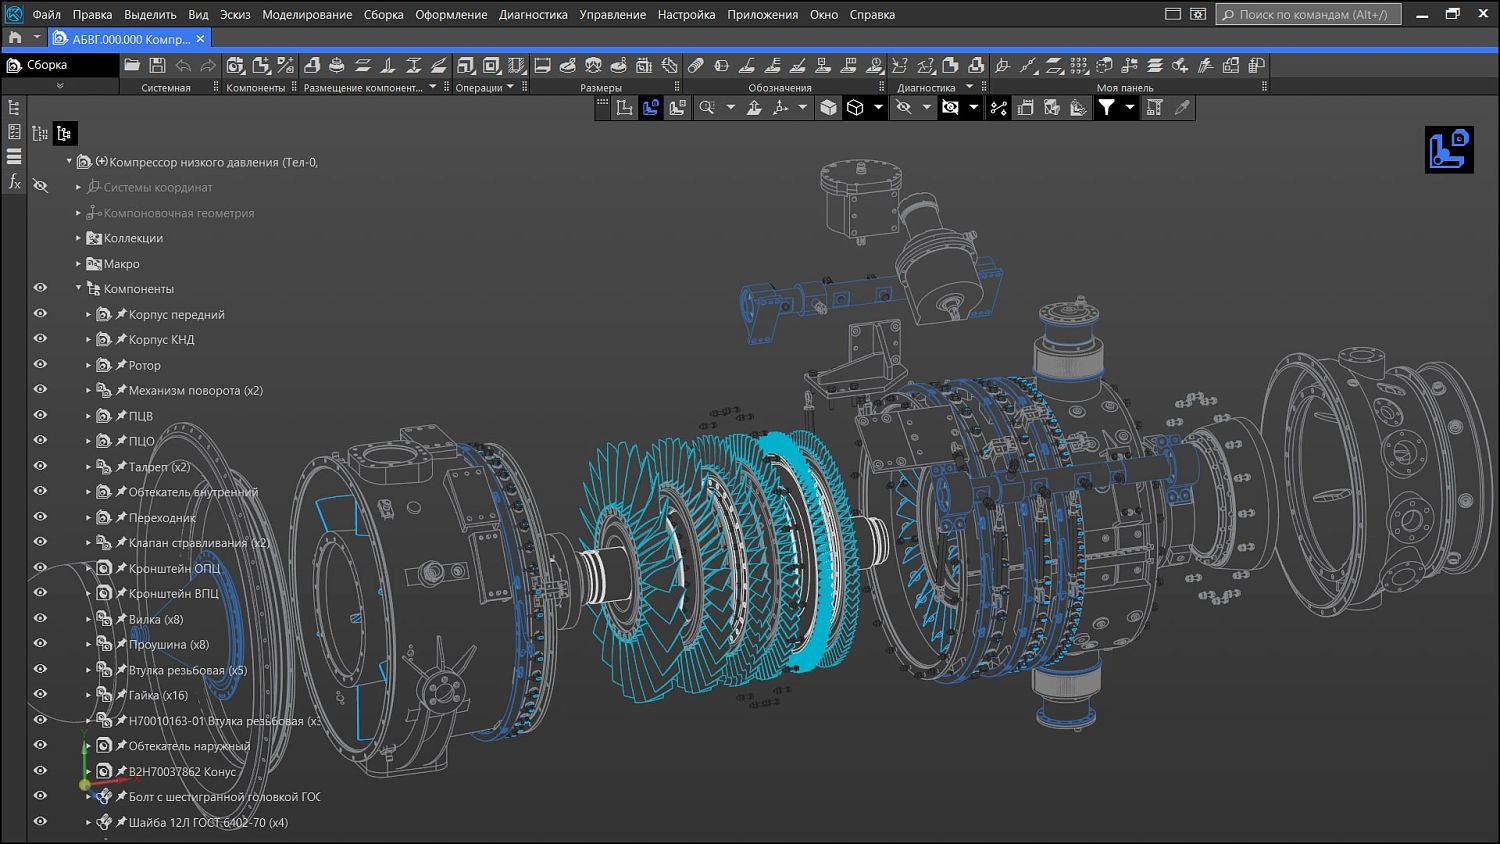
Task: Select Корпус КНД in the tree
Action: point(161,340)
